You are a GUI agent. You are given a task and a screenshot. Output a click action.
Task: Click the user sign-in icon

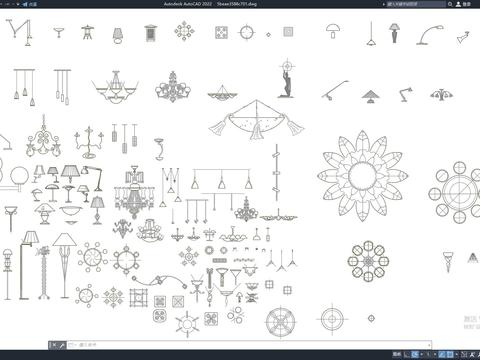tap(459, 4)
